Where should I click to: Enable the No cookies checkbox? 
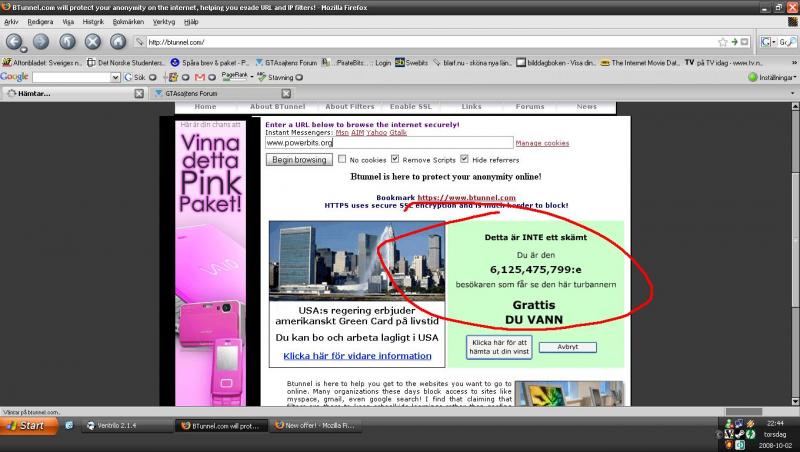point(342,159)
